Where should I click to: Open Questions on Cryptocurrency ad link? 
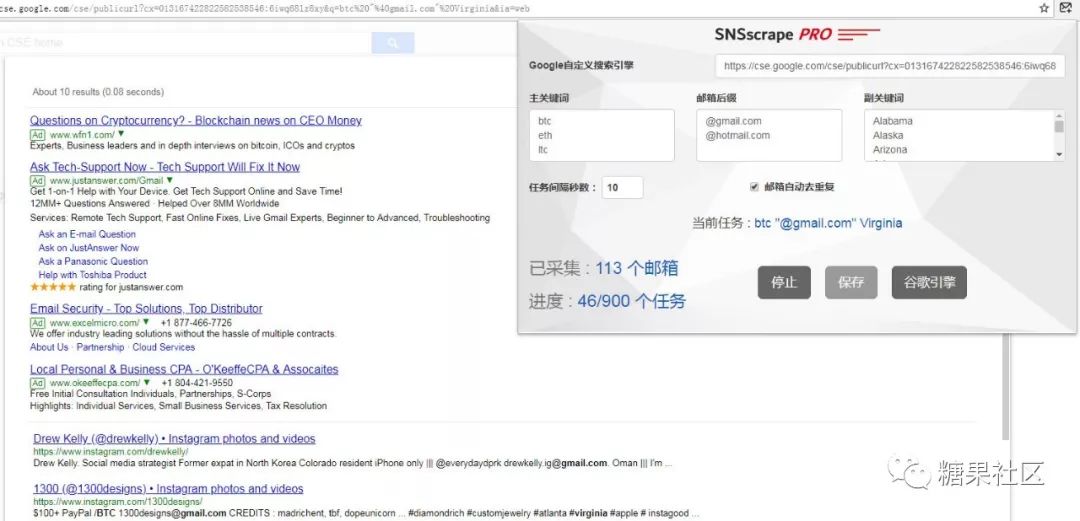(x=196, y=121)
